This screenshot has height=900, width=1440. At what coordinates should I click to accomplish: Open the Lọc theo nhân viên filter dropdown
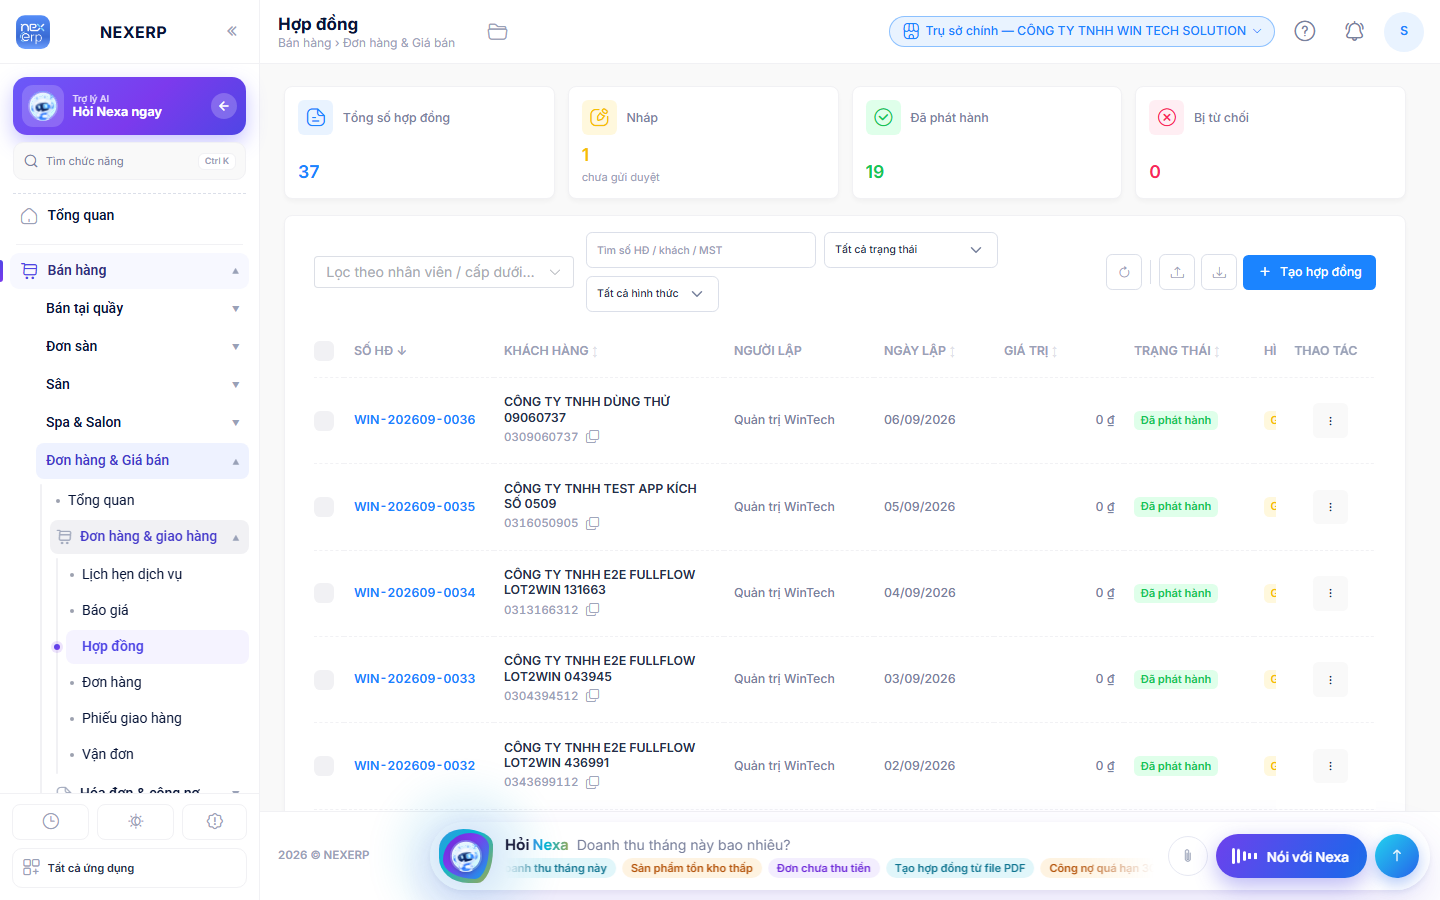[444, 272]
